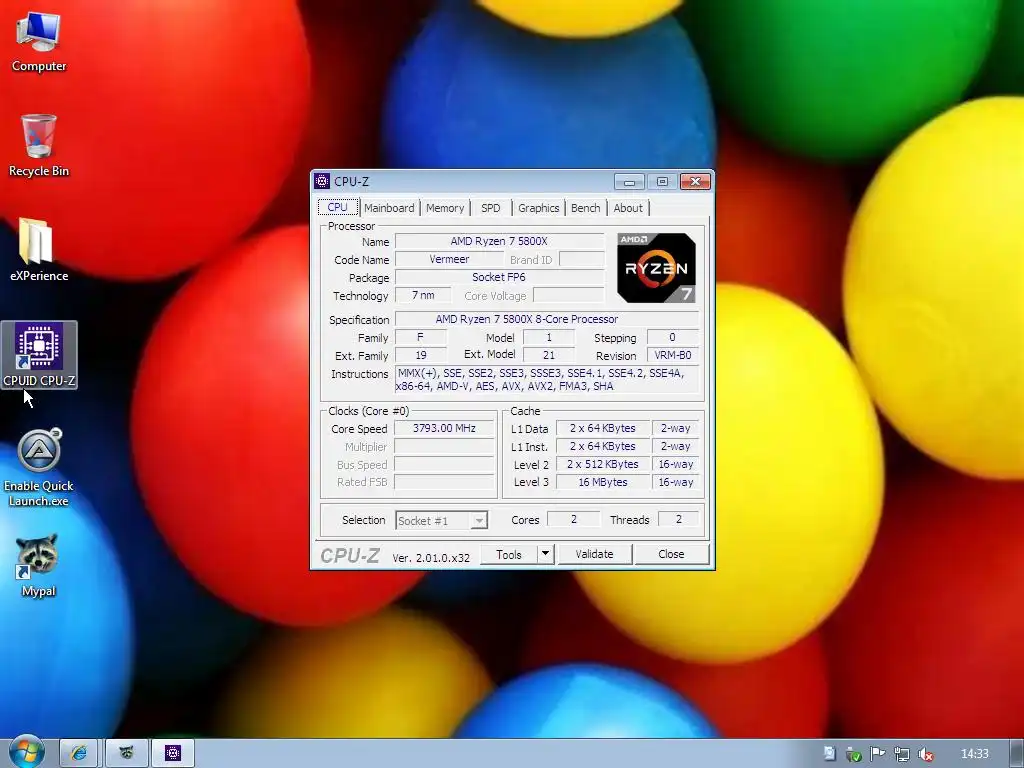This screenshot has width=1024, height=768.
Task: Click the Mypal raccoon taskbar button
Action: click(126, 753)
